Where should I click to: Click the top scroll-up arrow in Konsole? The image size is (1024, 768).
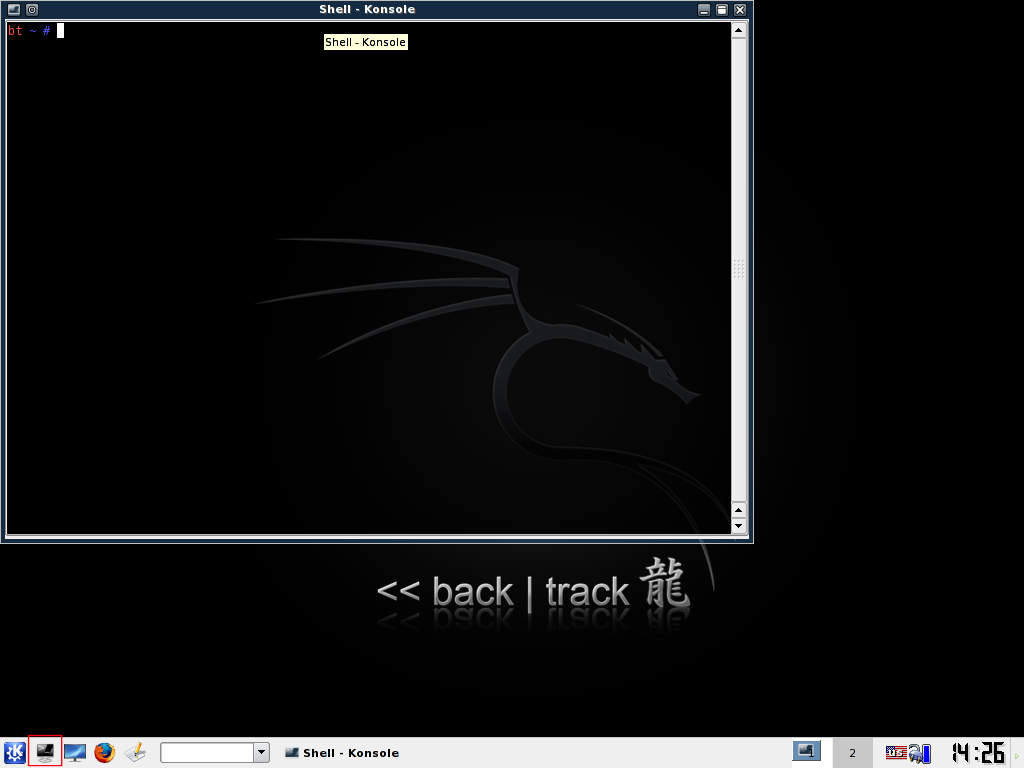tap(739, 30)
